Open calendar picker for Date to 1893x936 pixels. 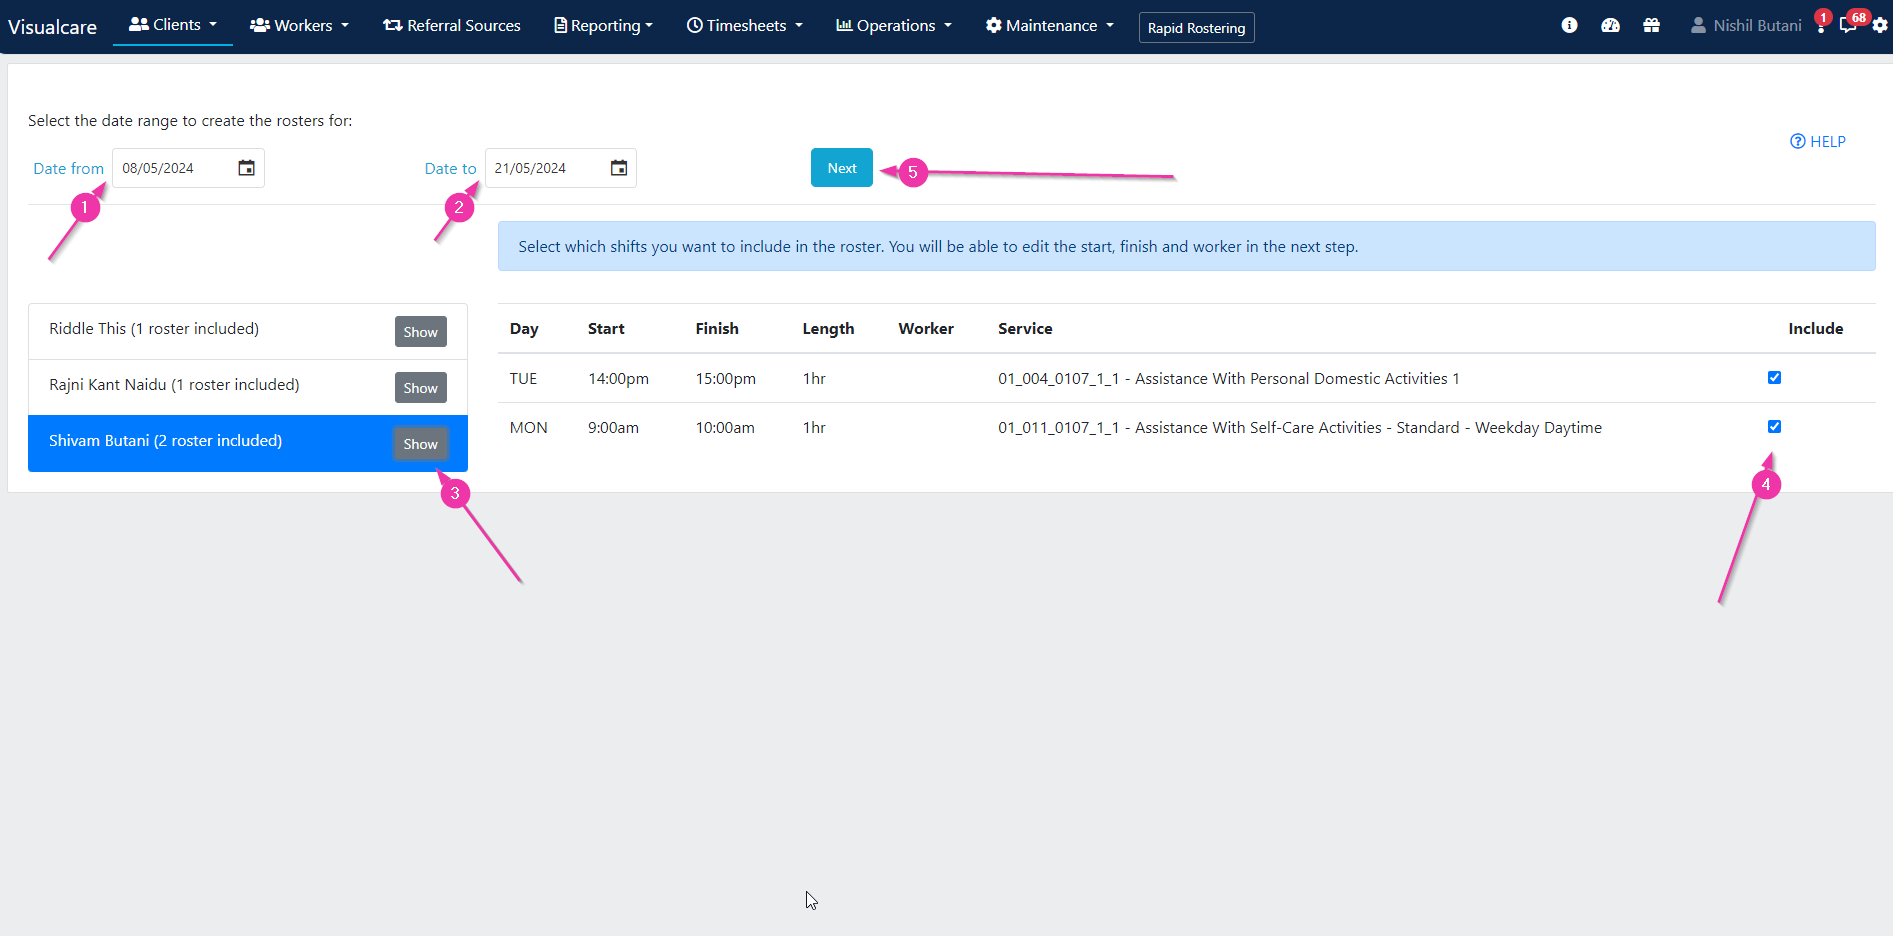point(619,168)
